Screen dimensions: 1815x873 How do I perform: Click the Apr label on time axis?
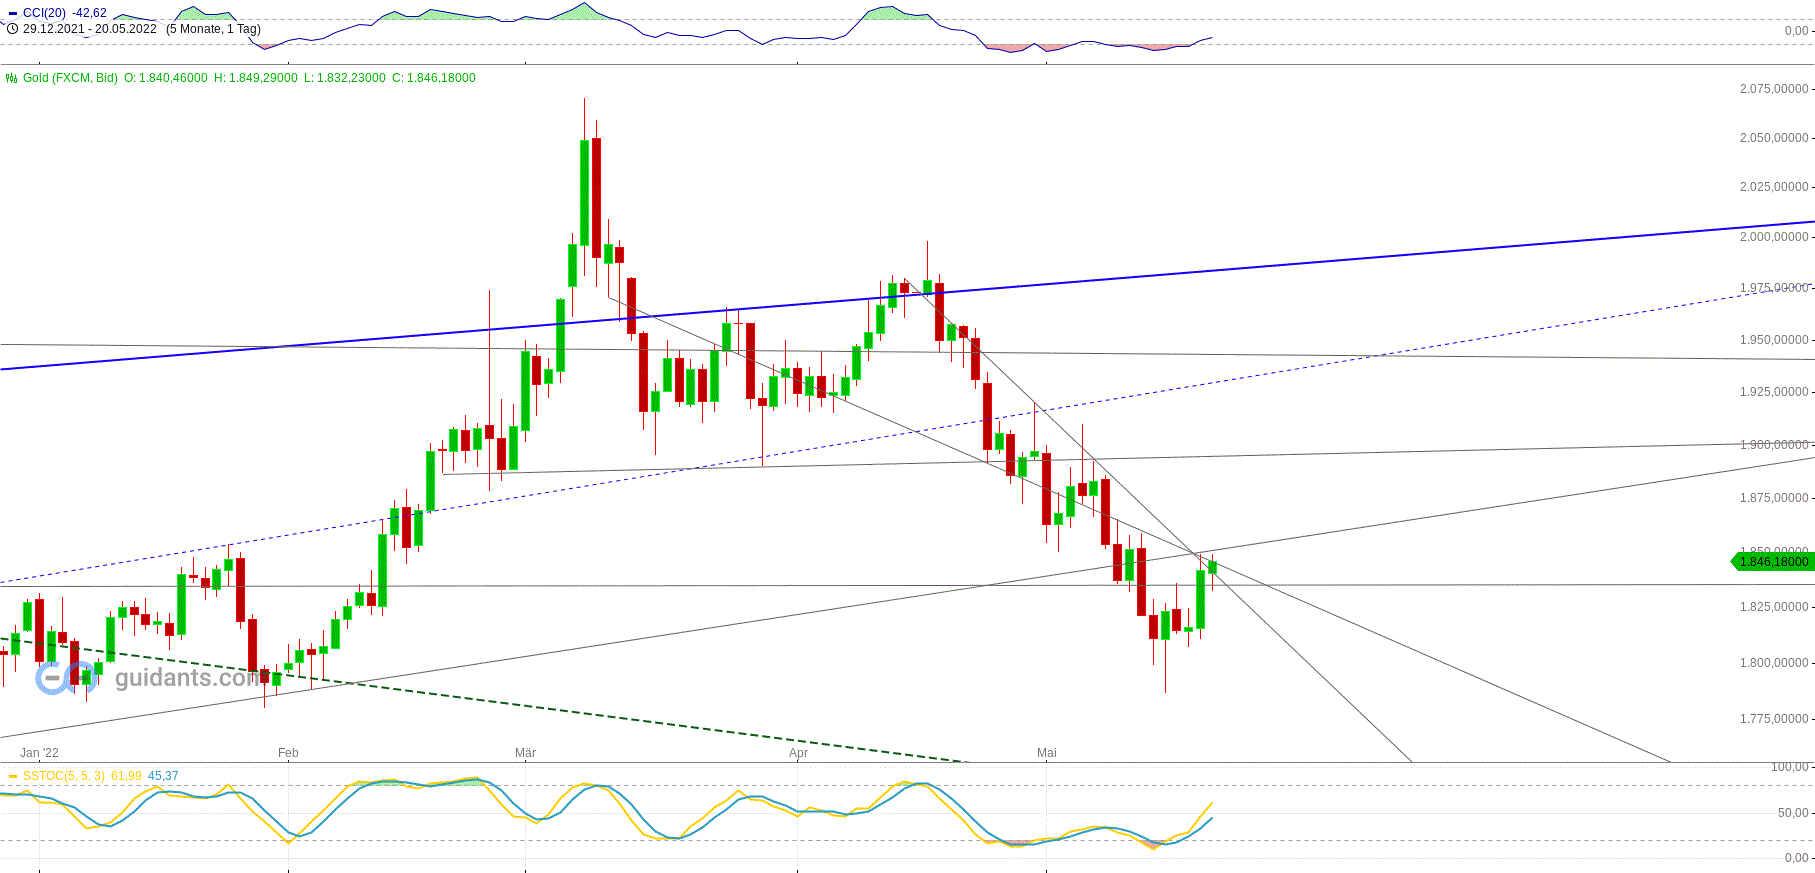pyautogui.click(x=798, y=753)
